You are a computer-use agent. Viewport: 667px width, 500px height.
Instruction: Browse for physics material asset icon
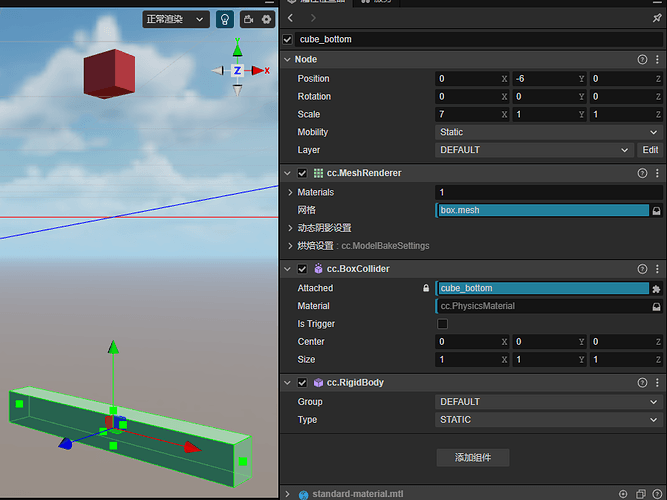[656, 307]
